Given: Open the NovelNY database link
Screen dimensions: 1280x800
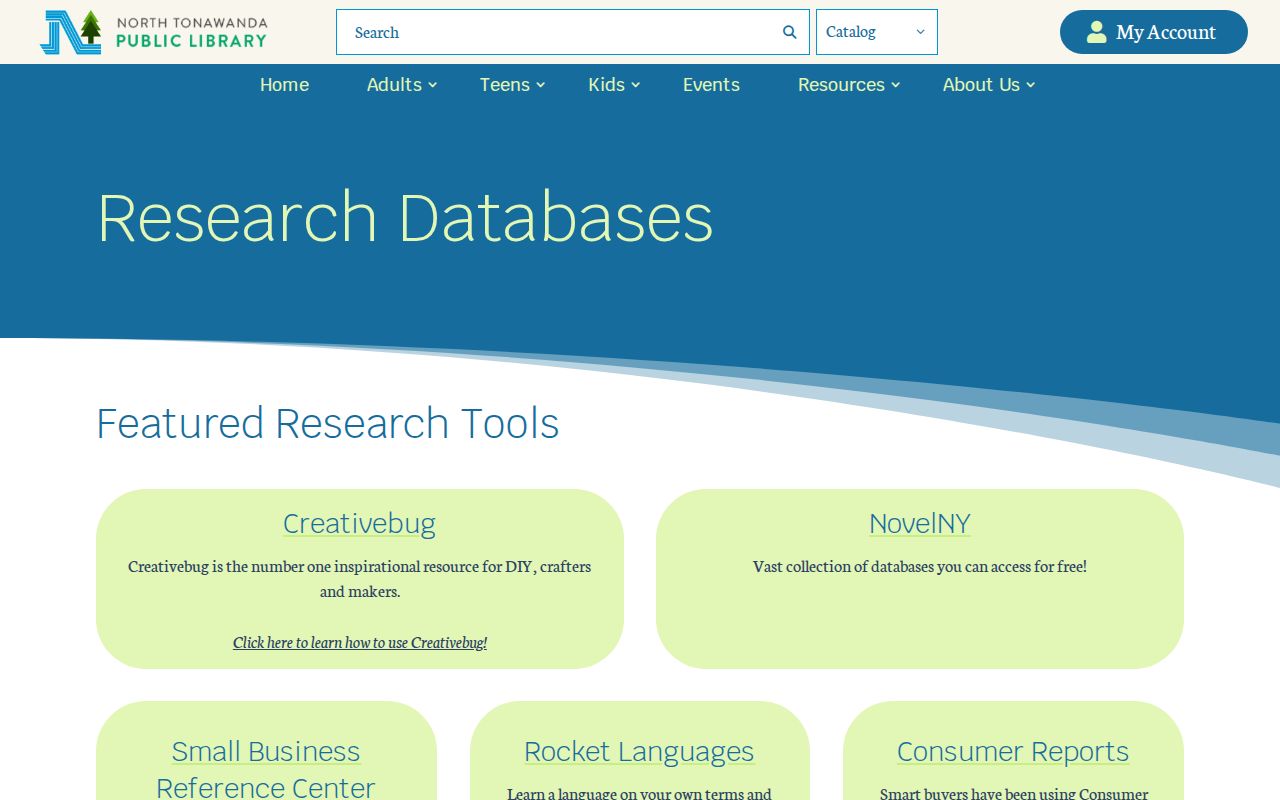Looking at the screenshot, I should [920, 523].
